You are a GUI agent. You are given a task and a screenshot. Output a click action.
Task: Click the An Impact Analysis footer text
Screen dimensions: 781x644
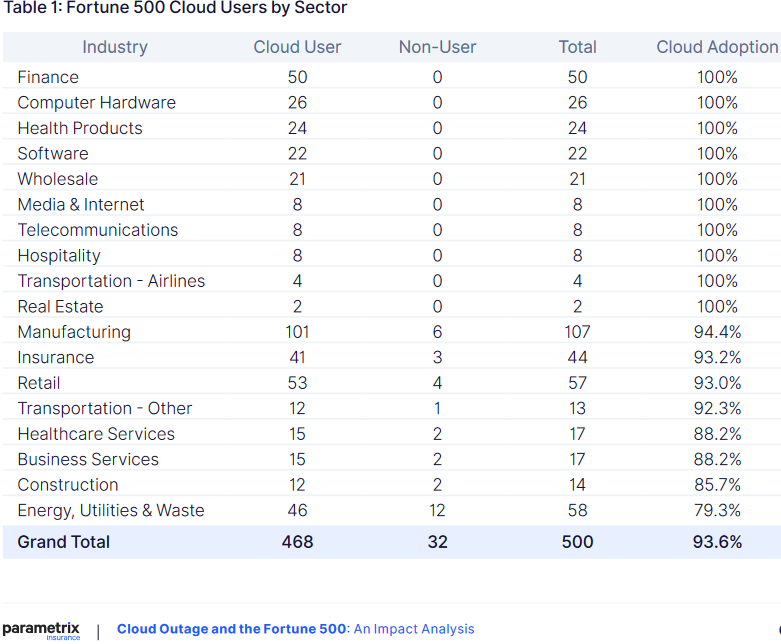click(414, 629)
